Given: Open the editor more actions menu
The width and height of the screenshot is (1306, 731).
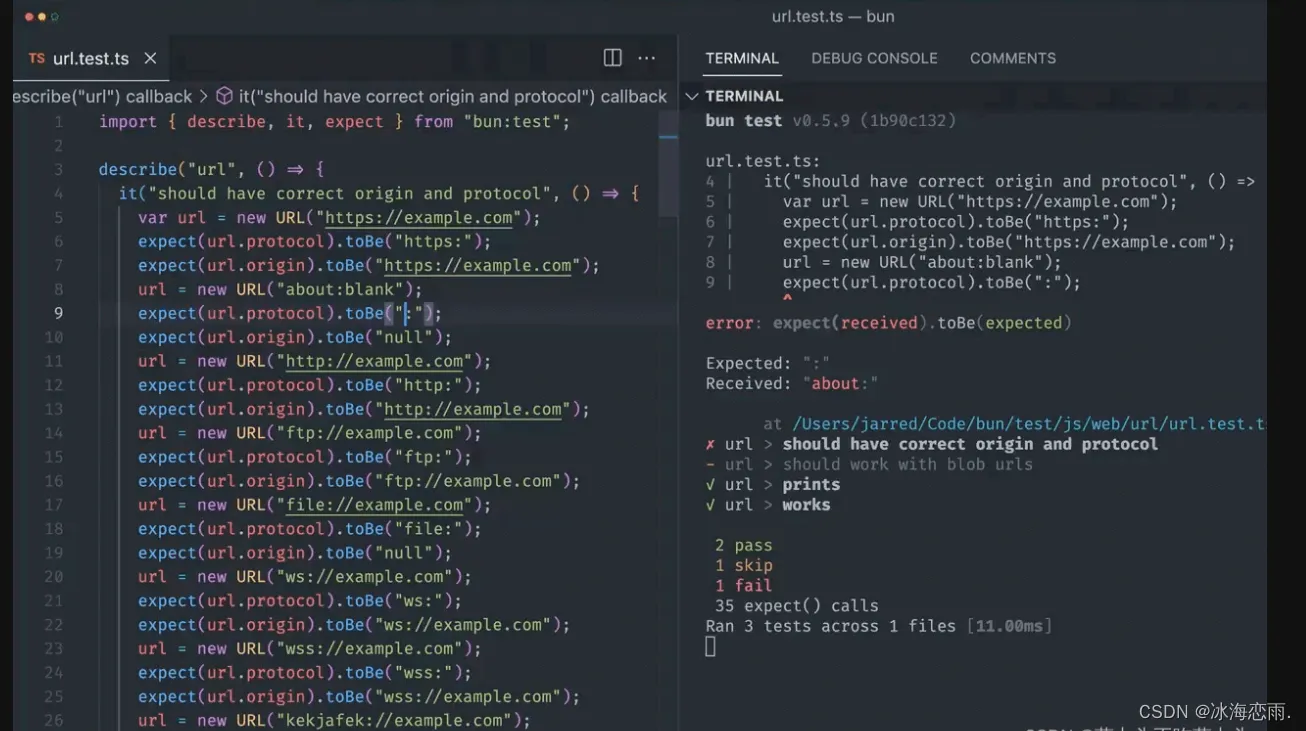Looking at the screenshot, I should tap(647, 58).
